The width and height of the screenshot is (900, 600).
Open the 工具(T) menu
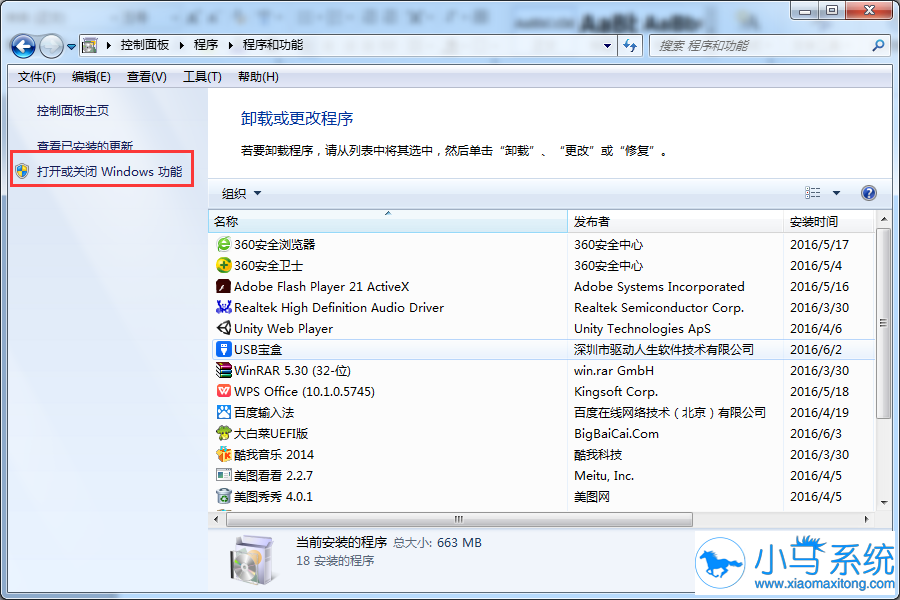click(x=202, y=77)
